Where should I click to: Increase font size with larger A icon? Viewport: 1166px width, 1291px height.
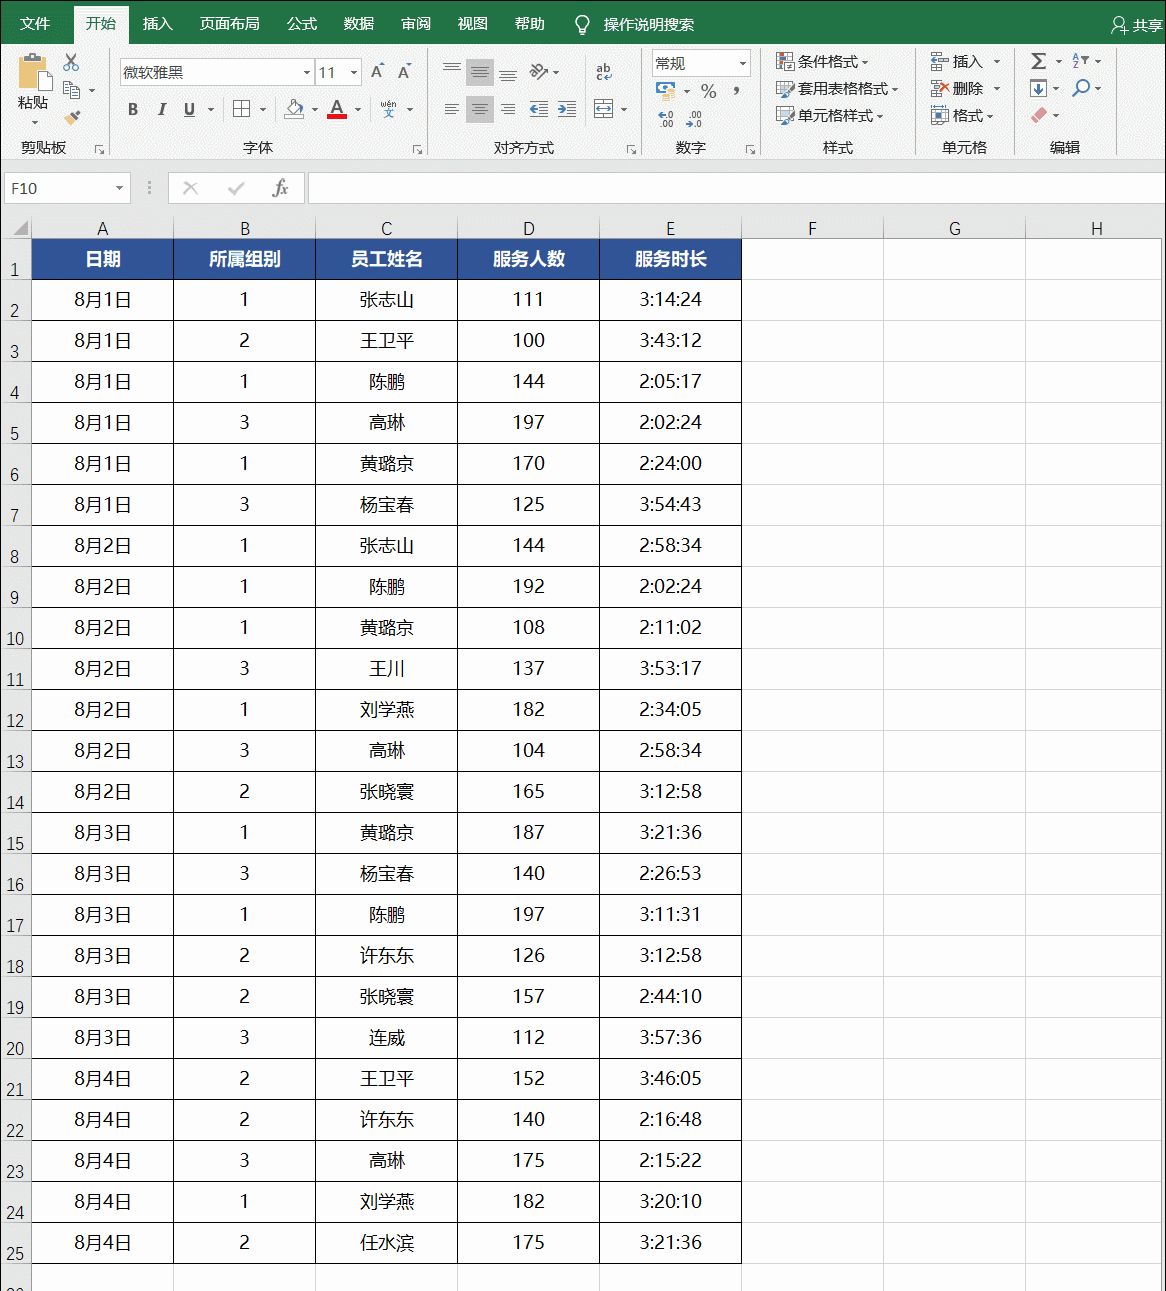(x=377, y=72)
